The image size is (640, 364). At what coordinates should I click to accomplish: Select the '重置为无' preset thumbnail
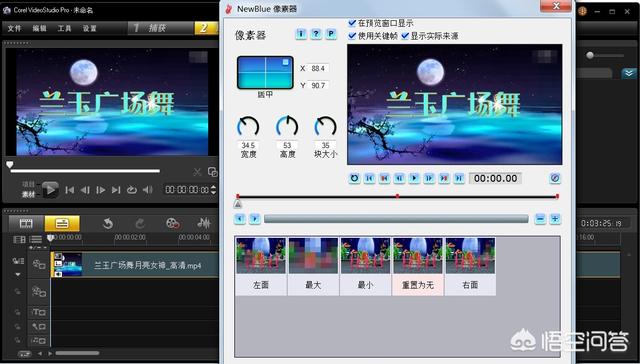(418, 266)
